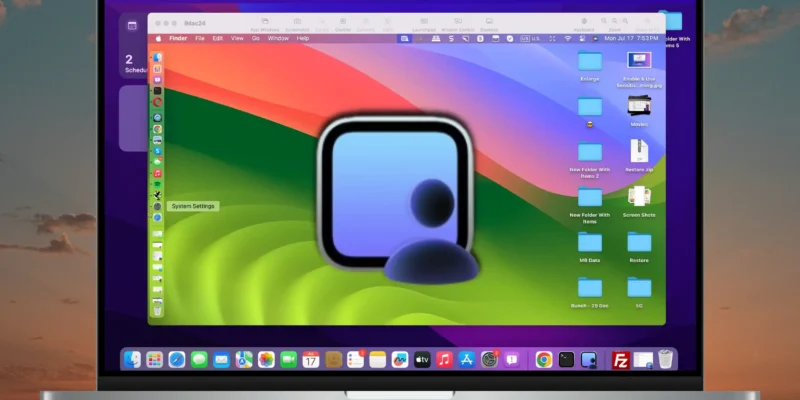This screenshot has width=800, height=400.
Task: Open Terminal in the bottom Dock
Action: tap(566, 360)
